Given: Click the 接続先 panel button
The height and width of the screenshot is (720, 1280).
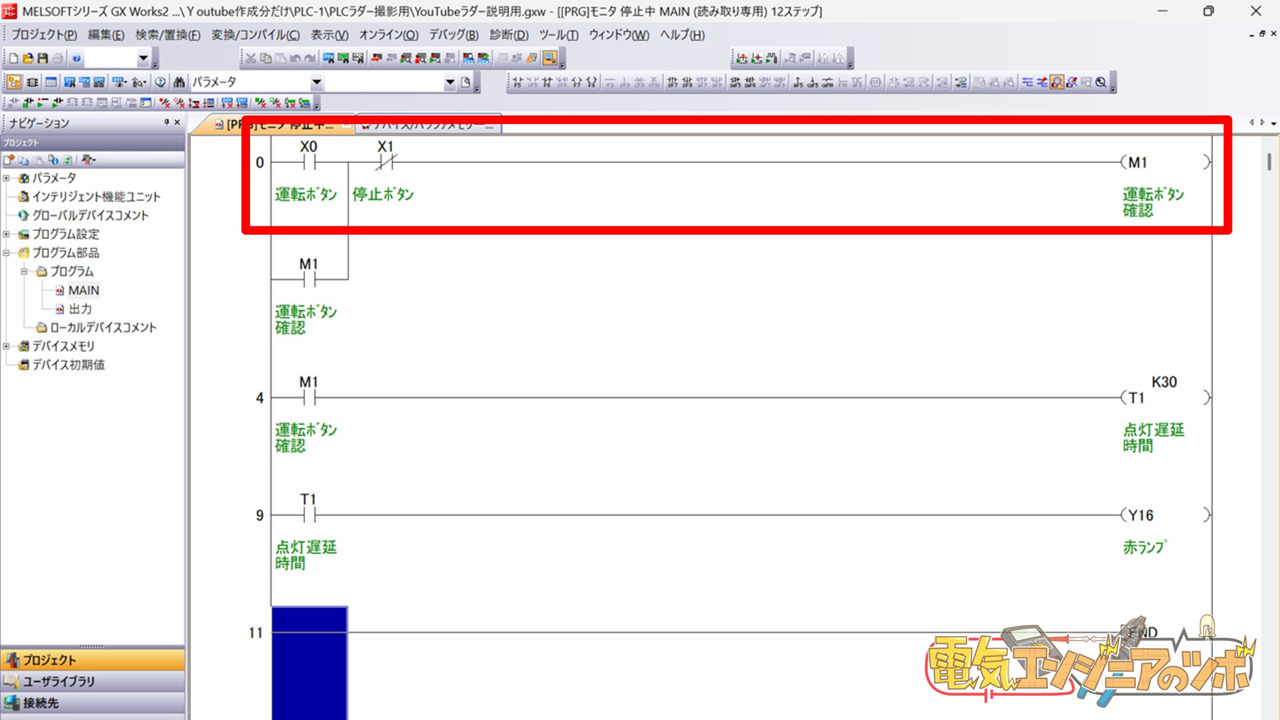Looking at the screenshot, I should [92, 703].
